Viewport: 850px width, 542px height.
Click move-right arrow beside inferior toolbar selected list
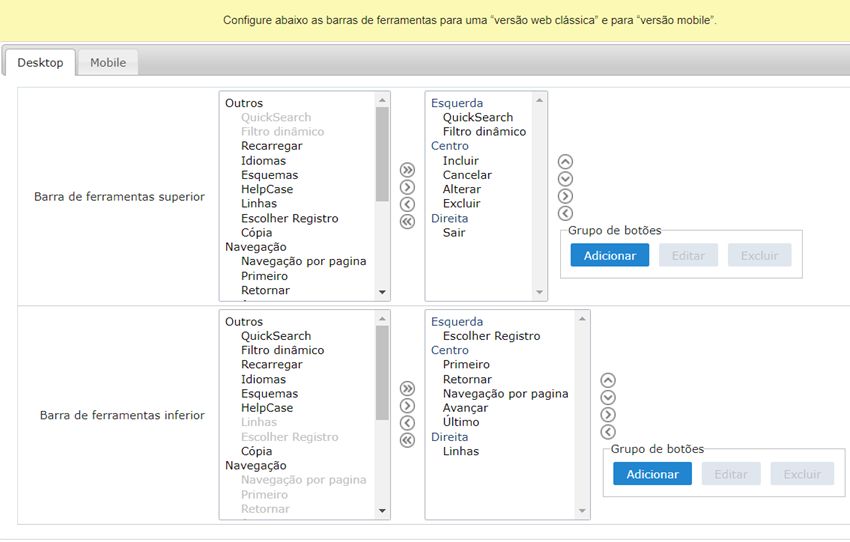[608, 415]
